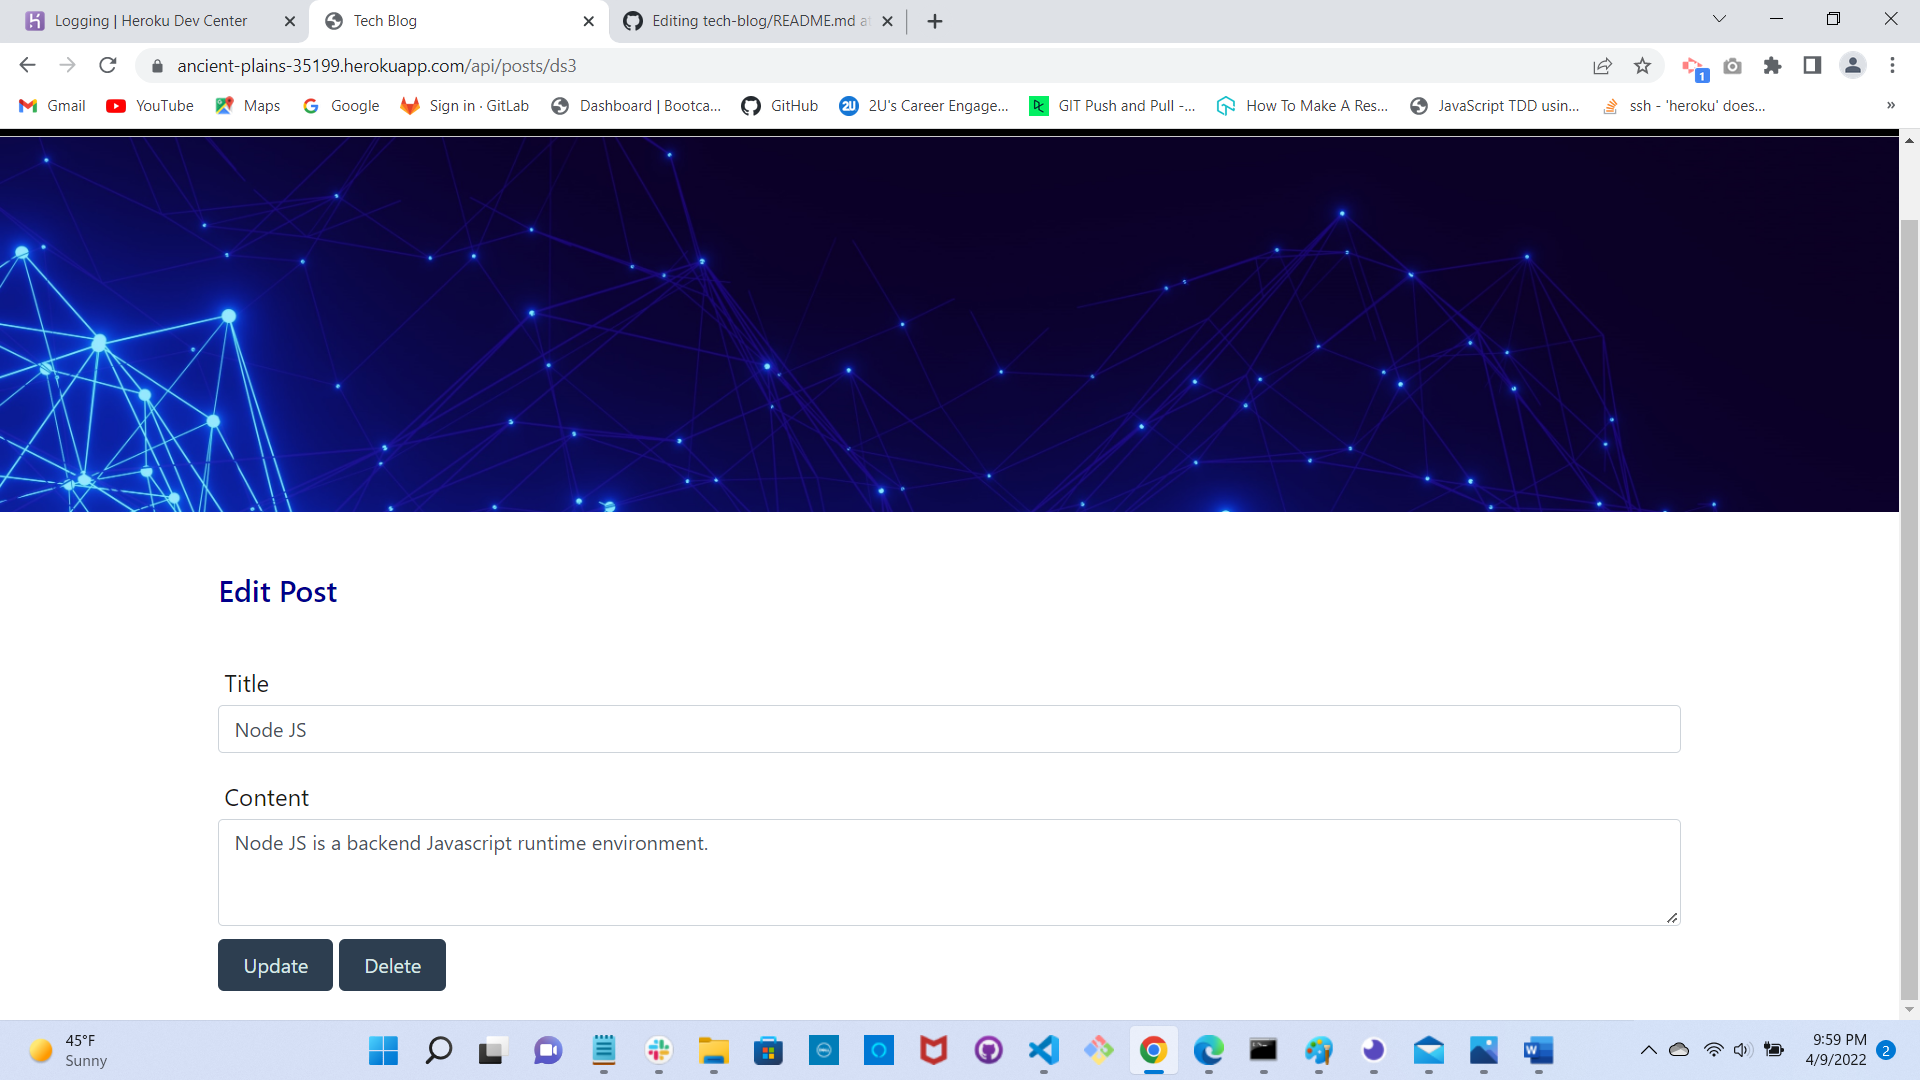1920x1080 pixels.
Task: Open Slack from the taskbar
Action: (x=659, y=1050)
